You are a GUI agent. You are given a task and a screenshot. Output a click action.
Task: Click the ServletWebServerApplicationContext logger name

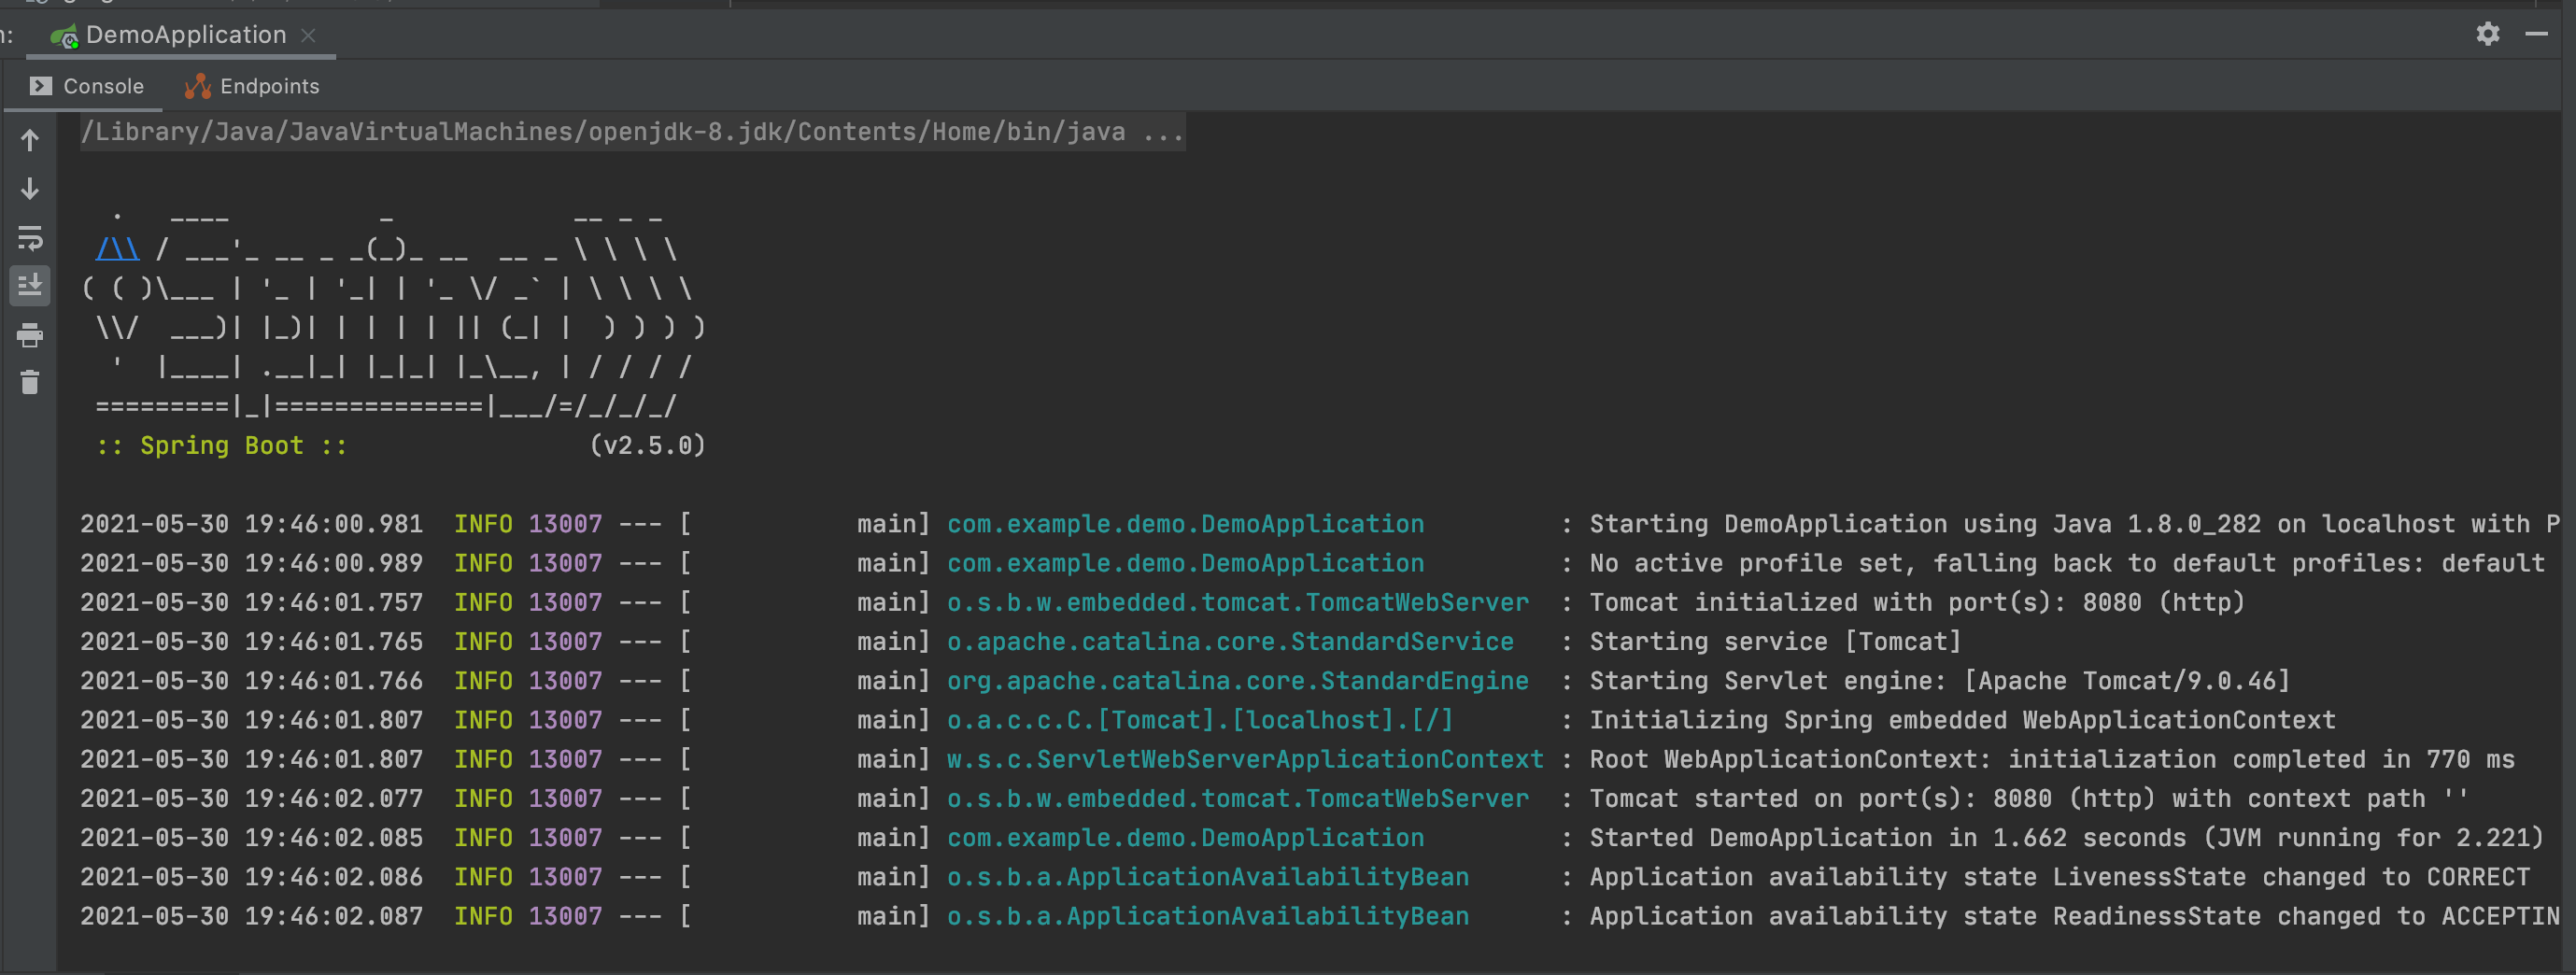(x=1244, y=759)
